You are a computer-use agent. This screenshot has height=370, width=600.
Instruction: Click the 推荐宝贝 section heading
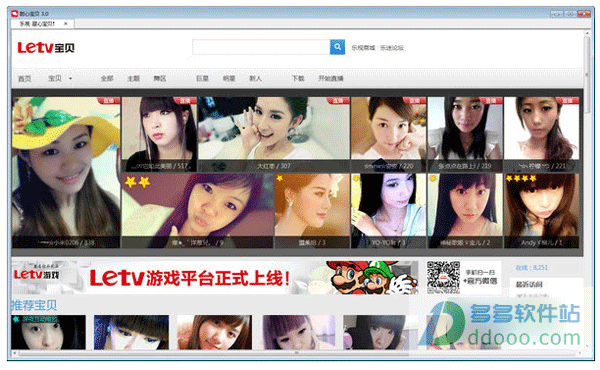pyautogui.click(x=34, y=305)
